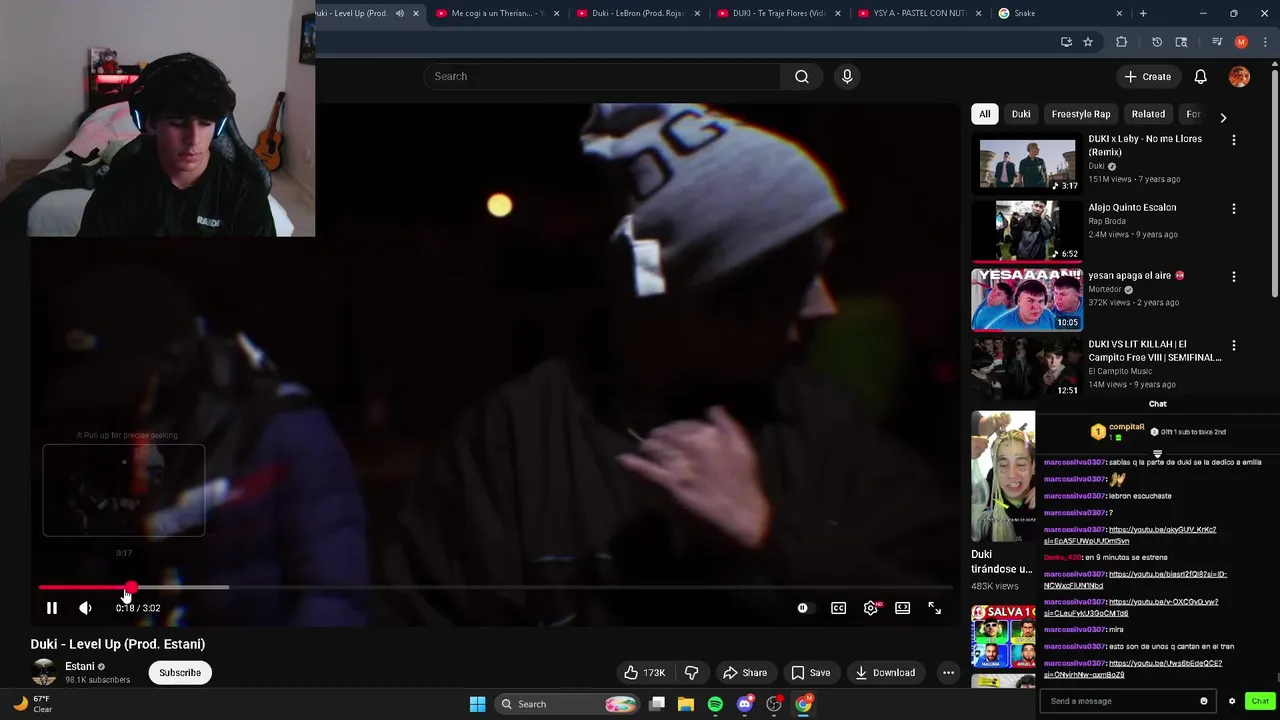Open options for yesan apaga el aire
Viewport: 1280px width, 720px height.
[1233, 276]
